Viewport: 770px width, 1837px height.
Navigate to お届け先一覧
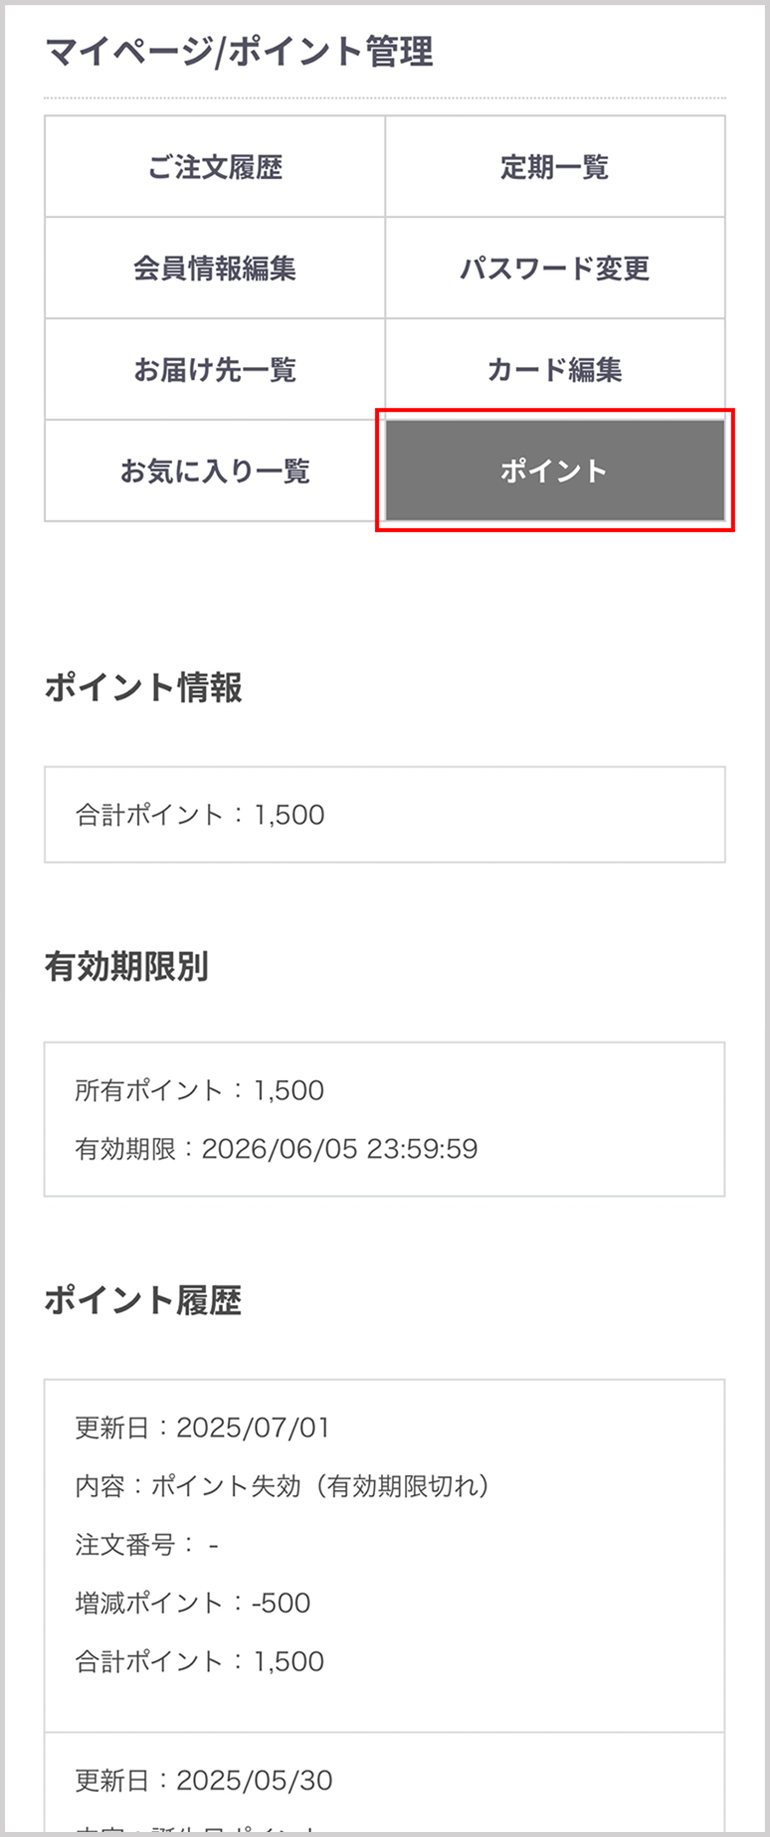point(215,370)
